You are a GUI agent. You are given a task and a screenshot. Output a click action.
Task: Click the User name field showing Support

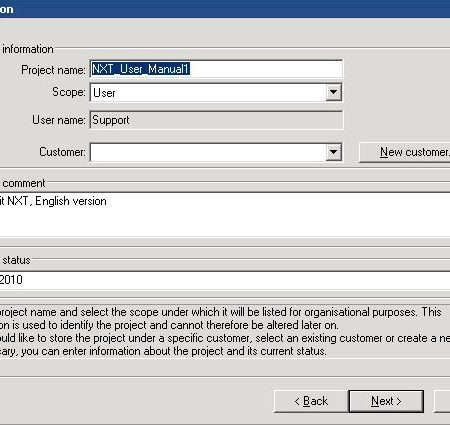(216, 120)
